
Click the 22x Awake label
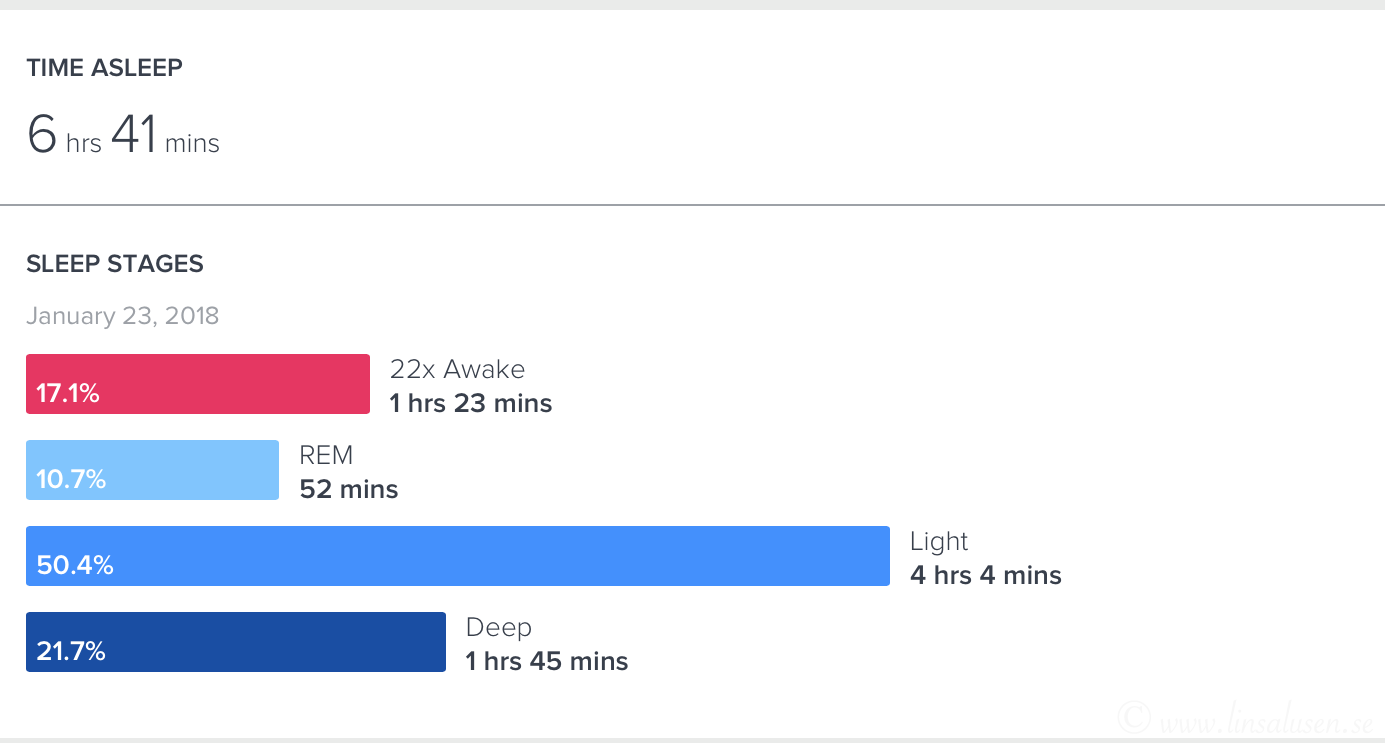pos(458,369)
